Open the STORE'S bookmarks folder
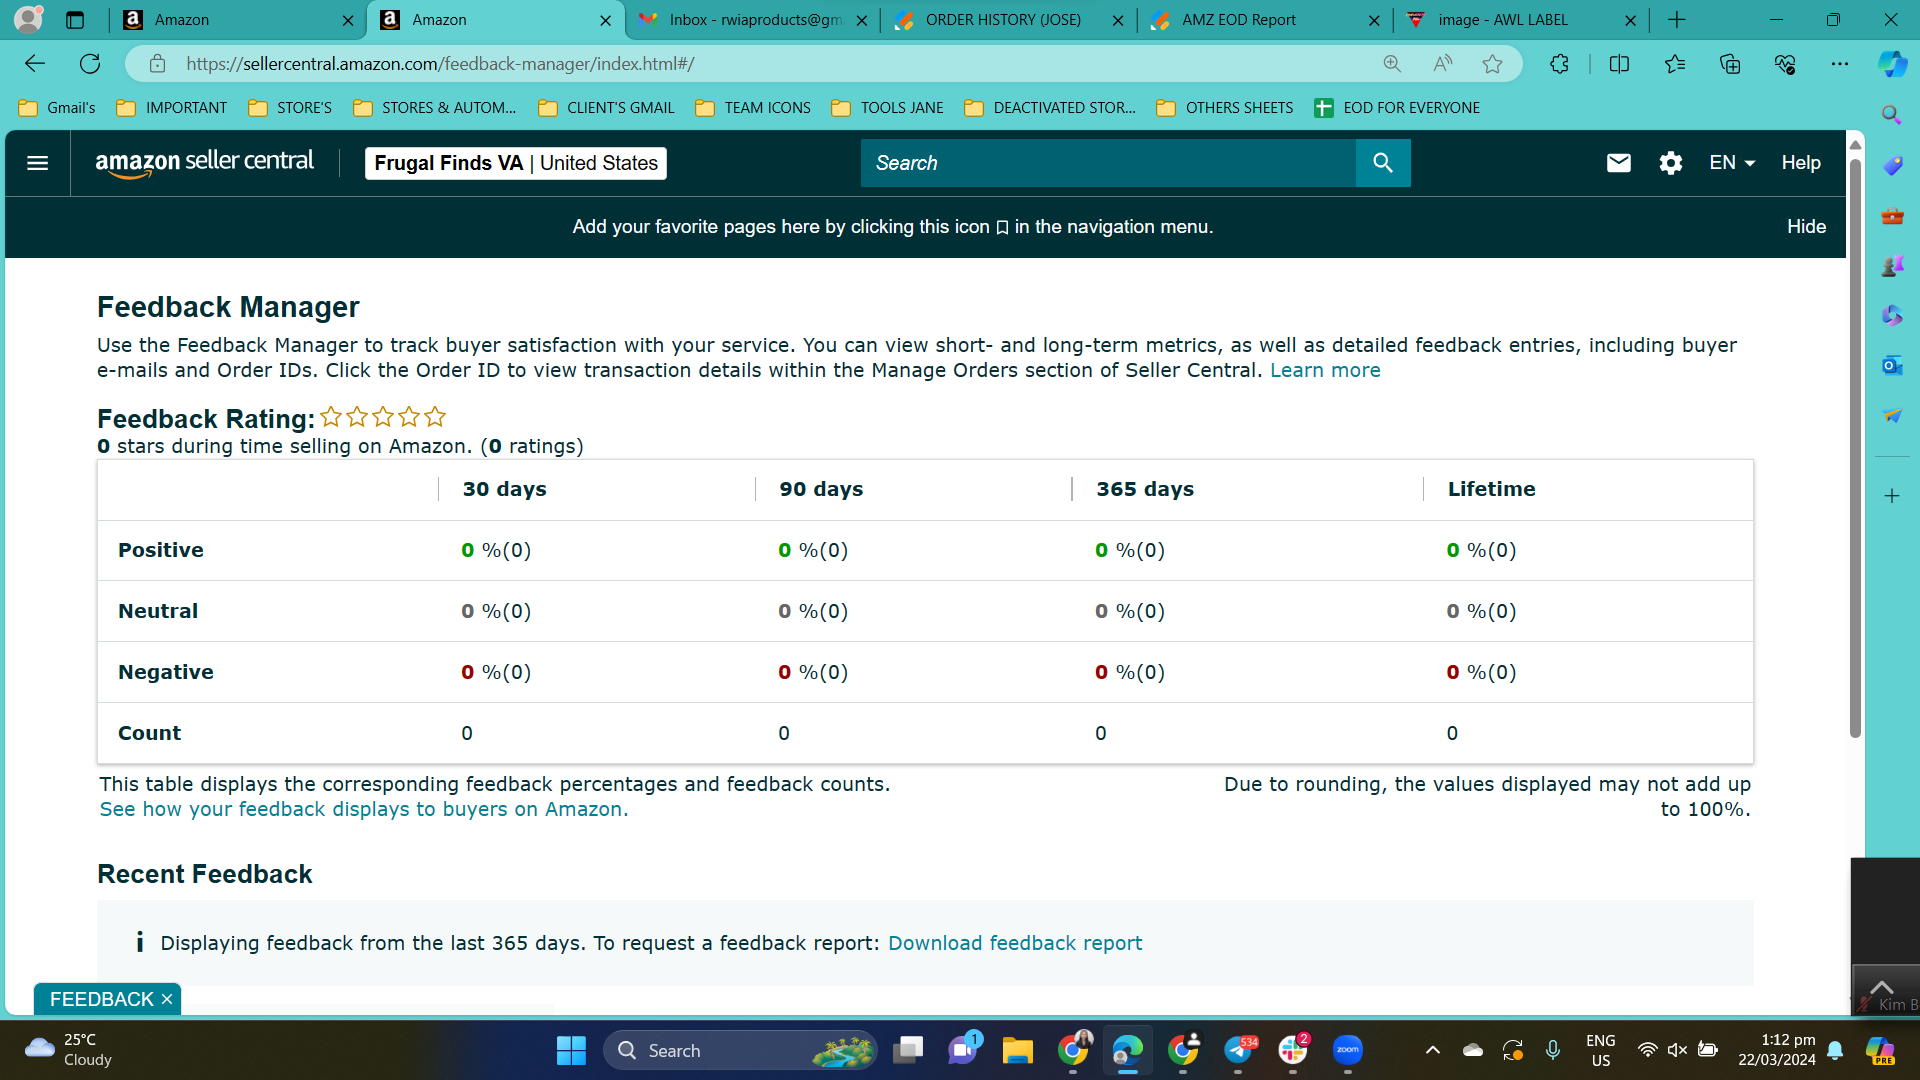This screenshot has width=1920, height=1080. point(290,108)
